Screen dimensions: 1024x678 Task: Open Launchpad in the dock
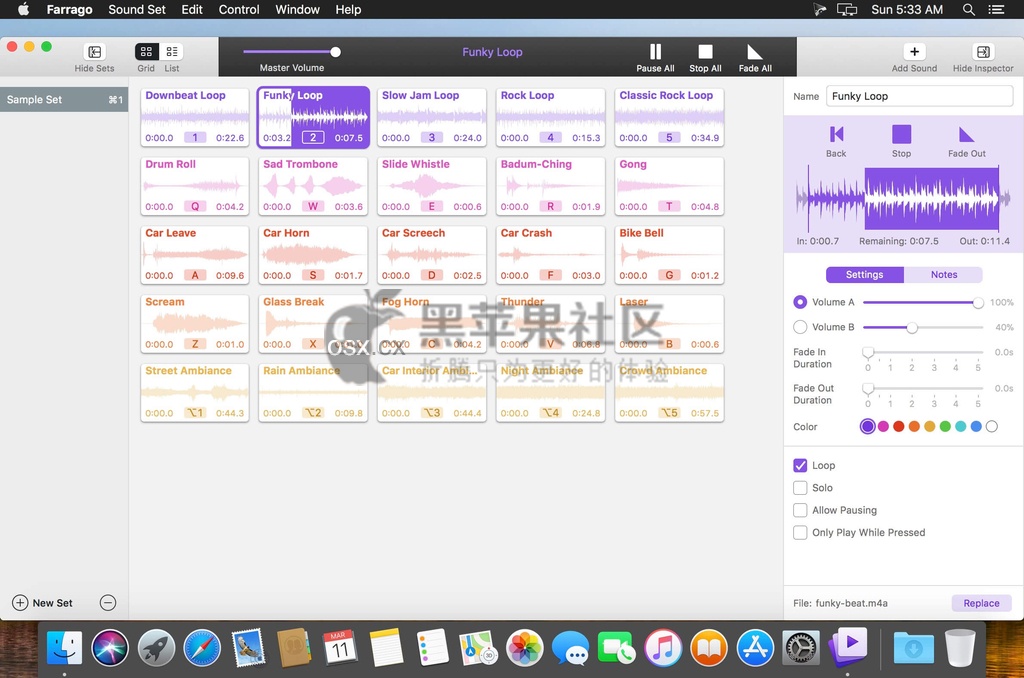point(156,647)
